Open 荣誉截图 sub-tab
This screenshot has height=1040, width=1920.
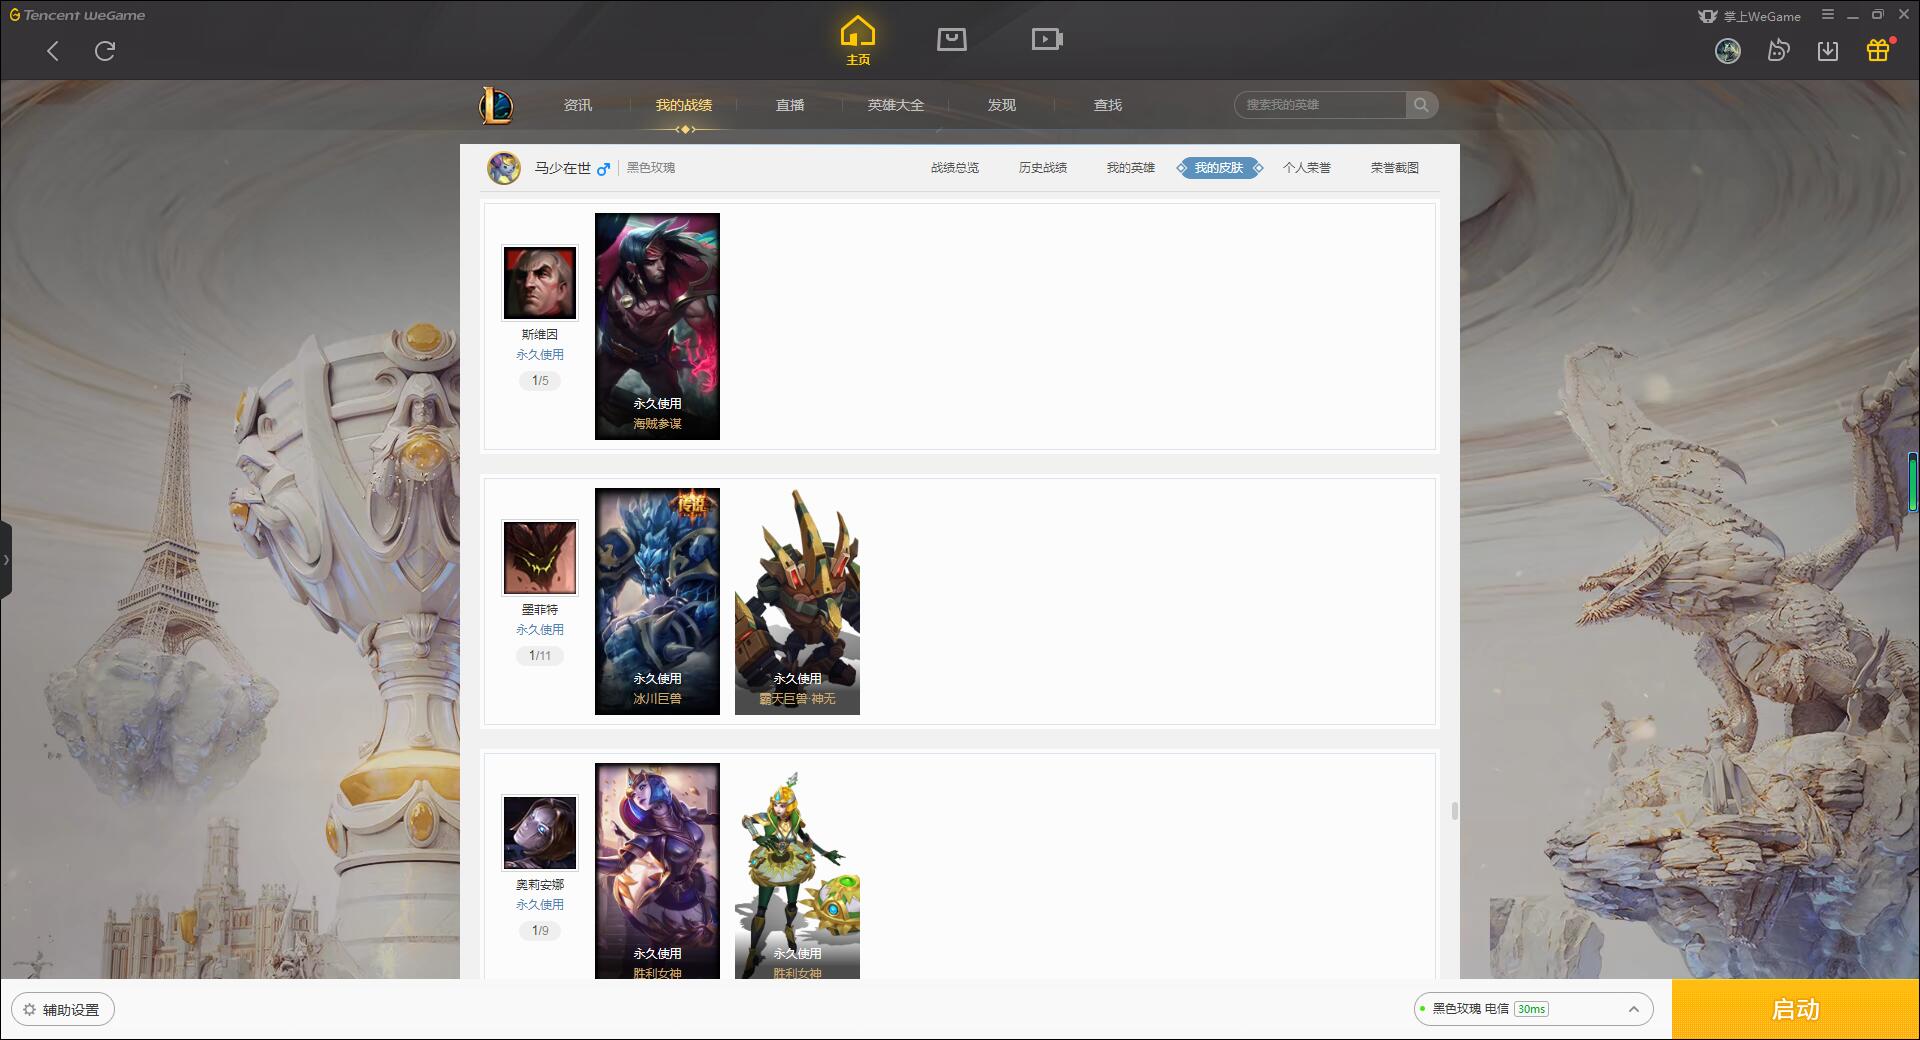pos(1395,168)
